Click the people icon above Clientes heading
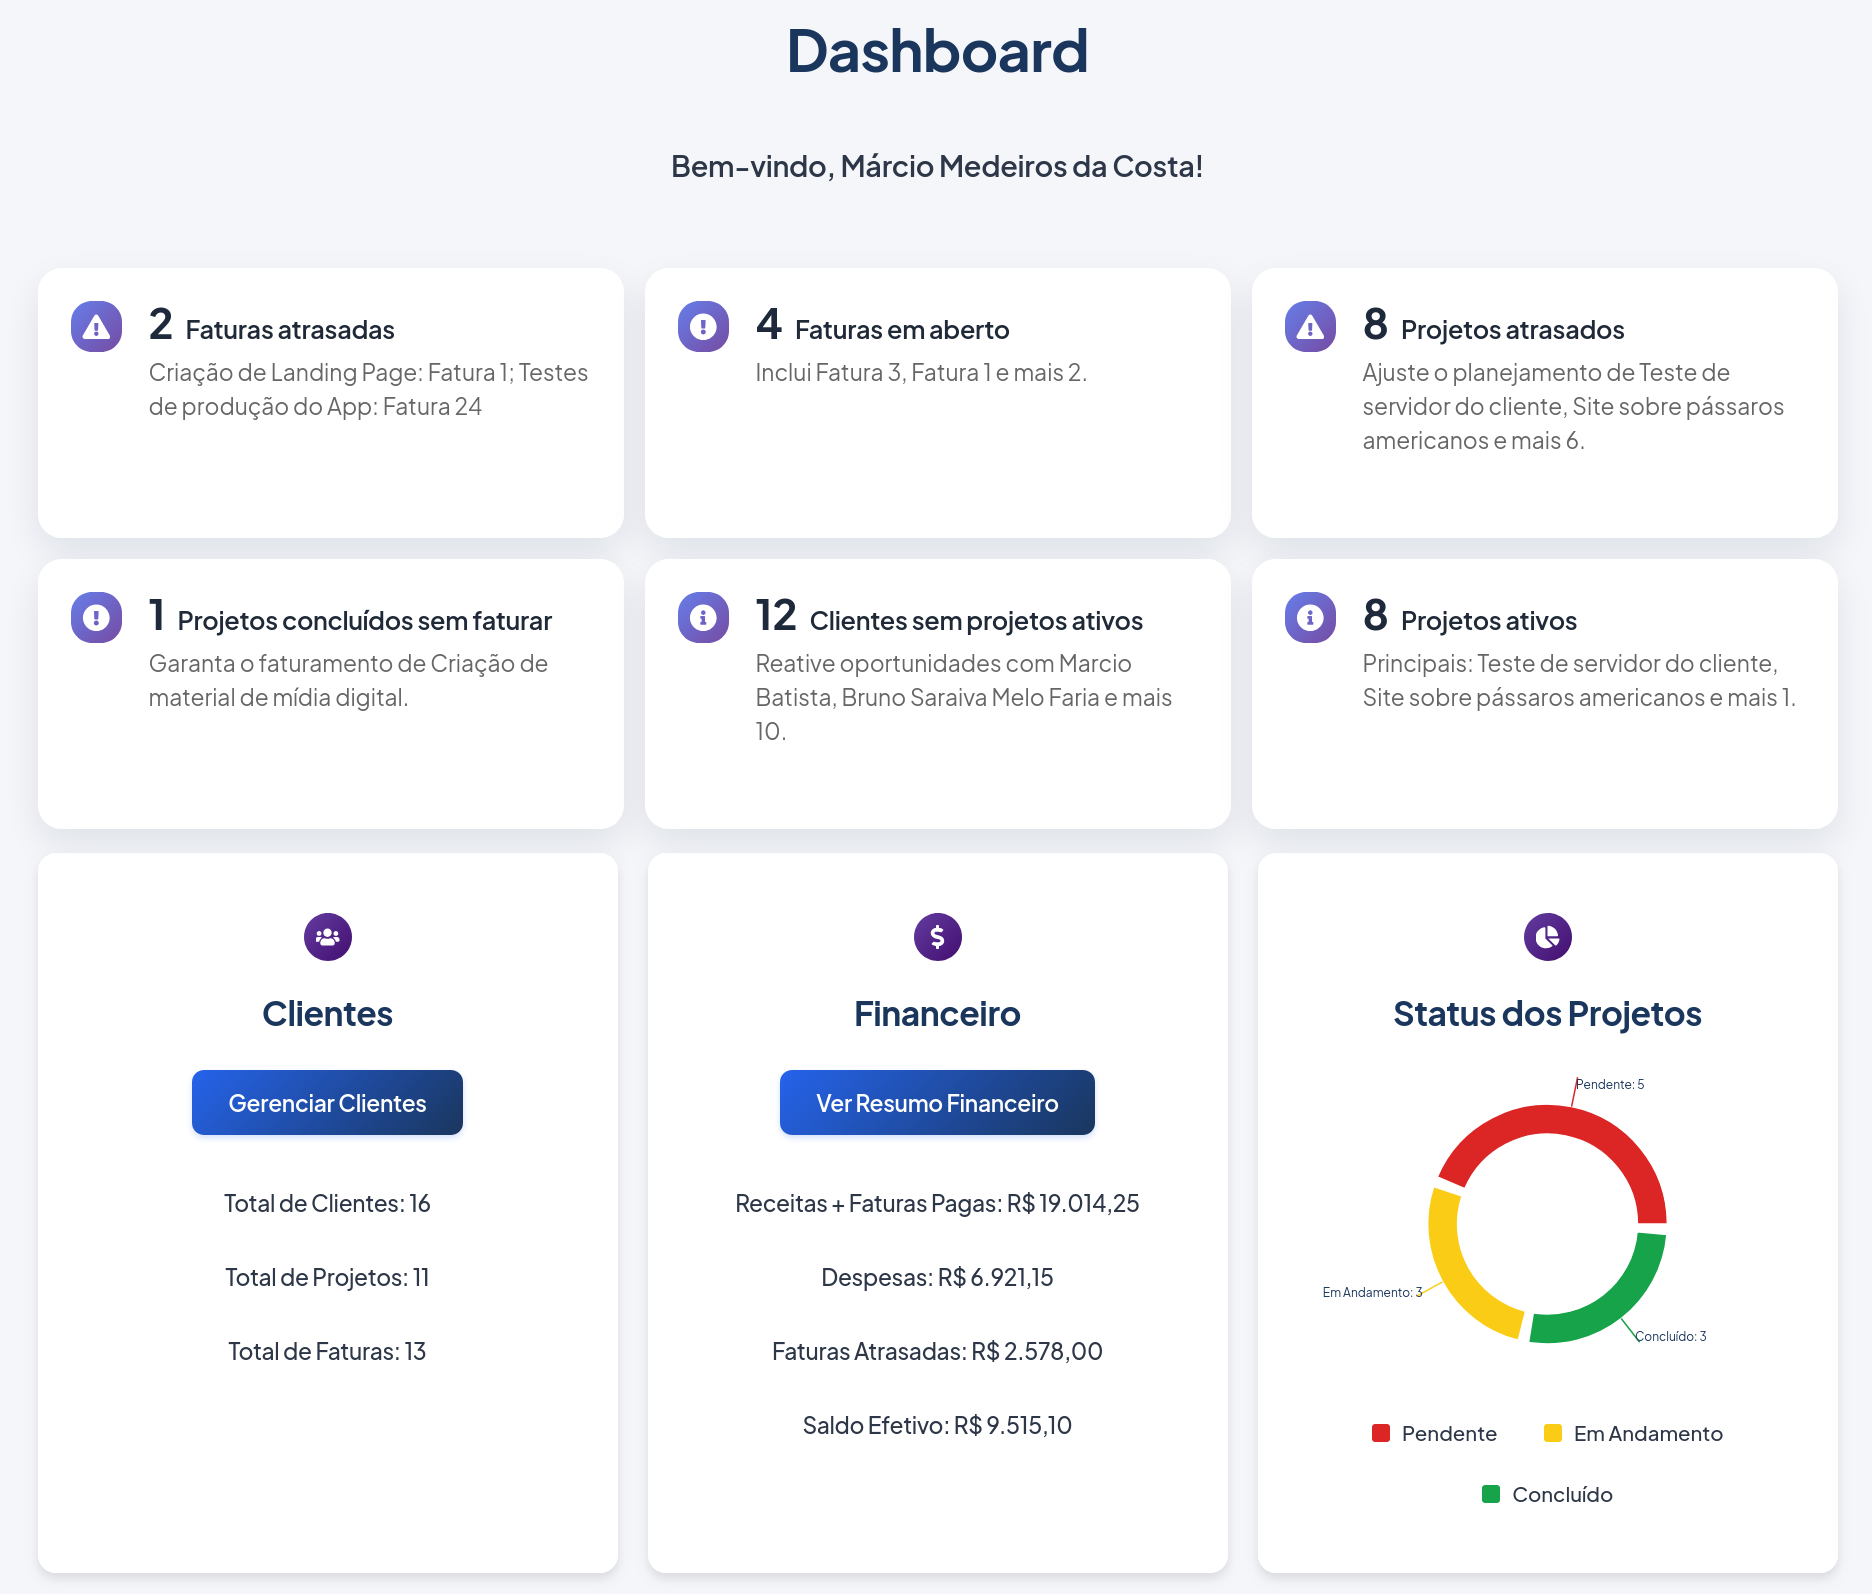This screenshot has height=1594, width=1872. (327, 937)
